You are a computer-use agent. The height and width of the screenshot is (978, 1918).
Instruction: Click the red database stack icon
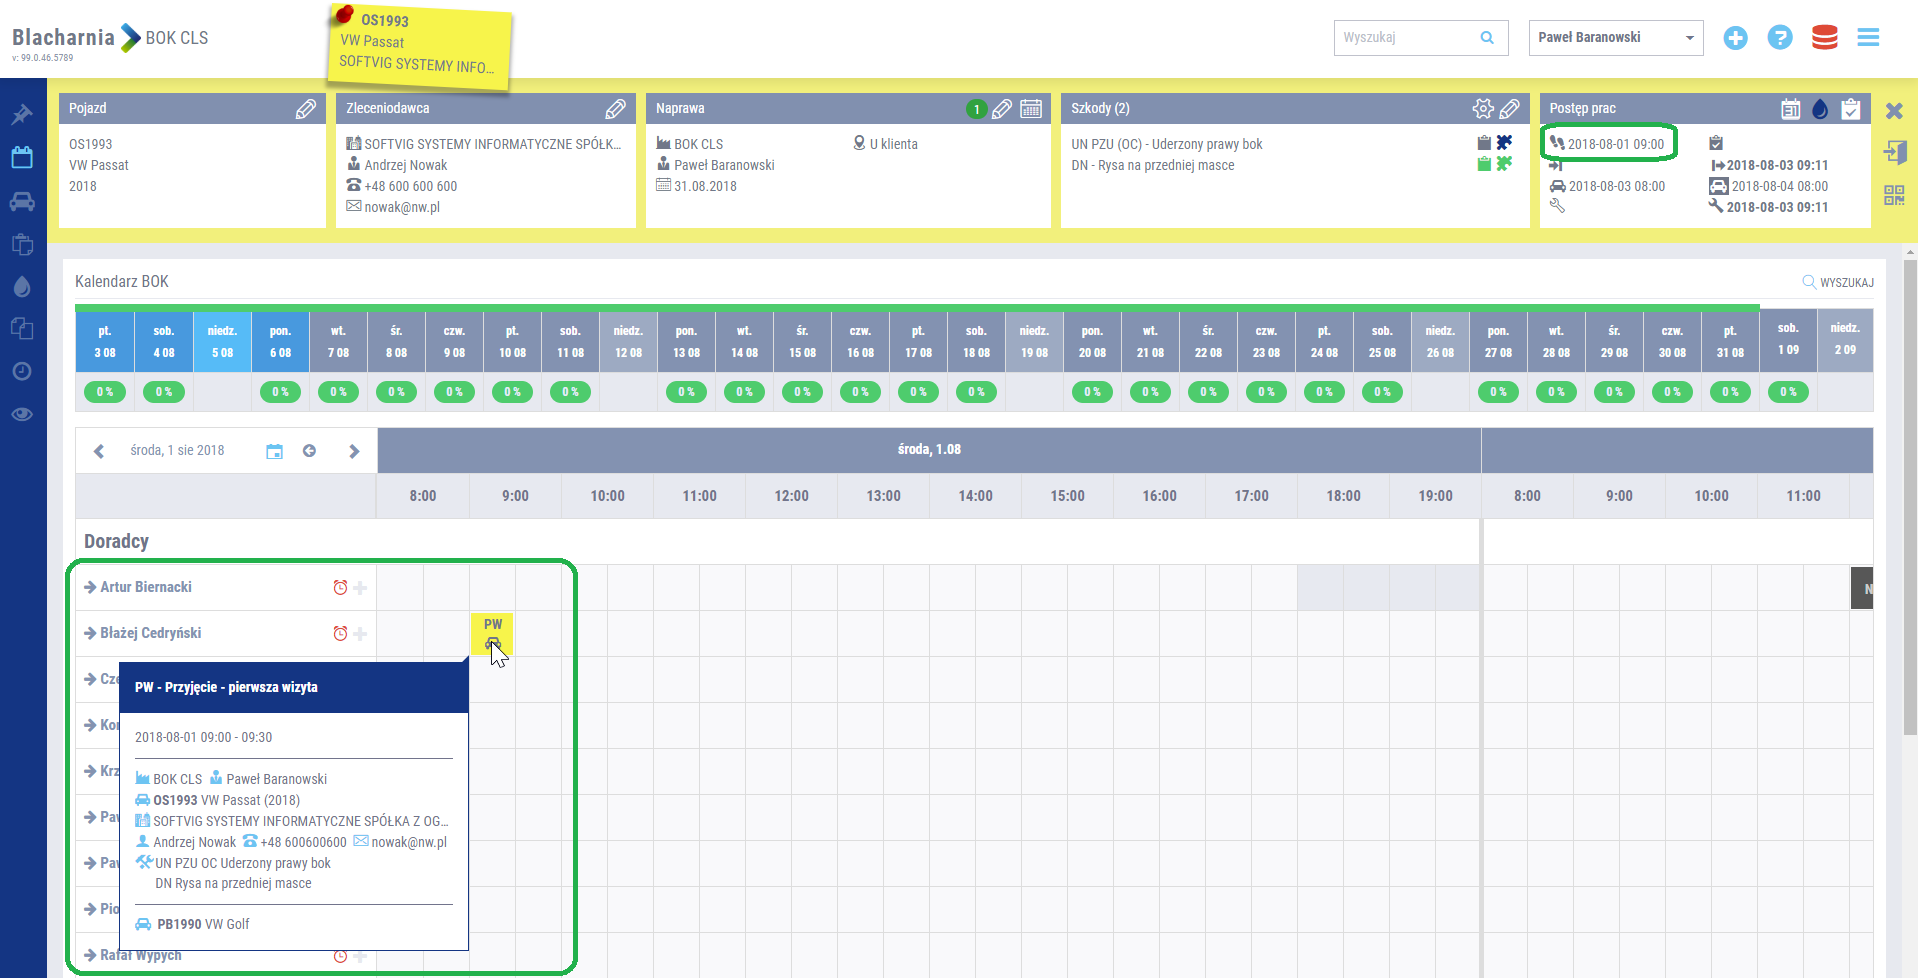coord(1824,38)
